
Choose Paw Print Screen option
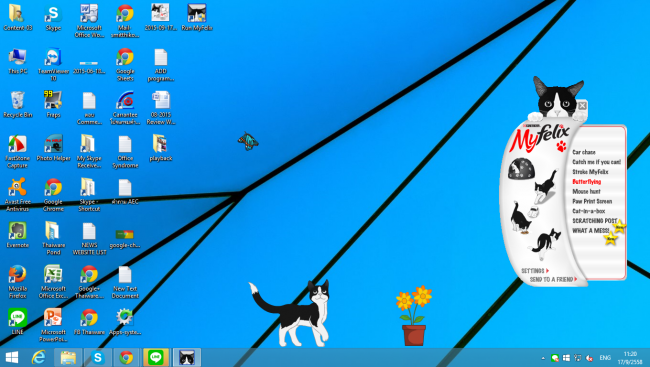point(592,201)
